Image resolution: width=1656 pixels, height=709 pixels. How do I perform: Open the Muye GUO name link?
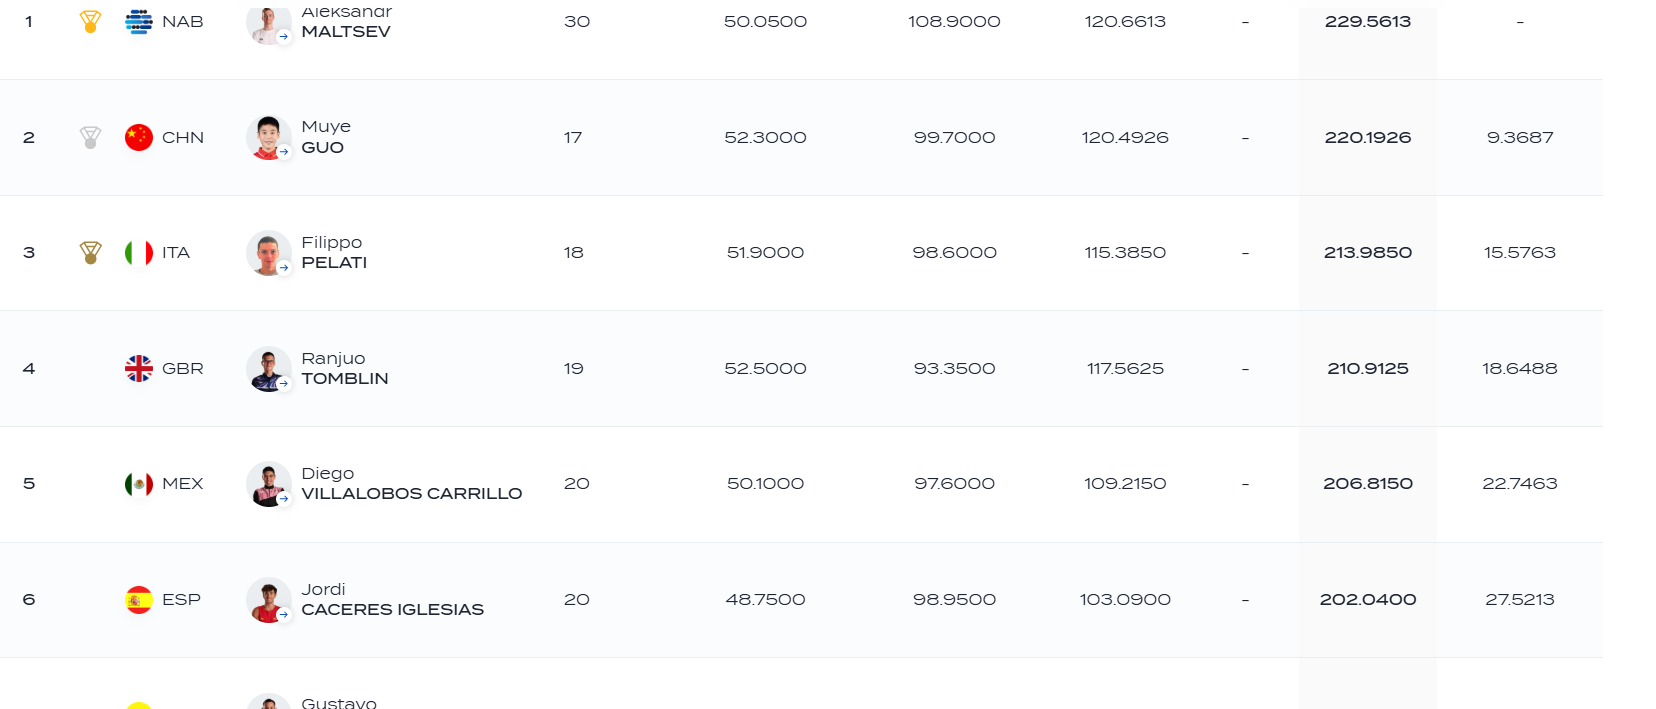click(326, 137)
